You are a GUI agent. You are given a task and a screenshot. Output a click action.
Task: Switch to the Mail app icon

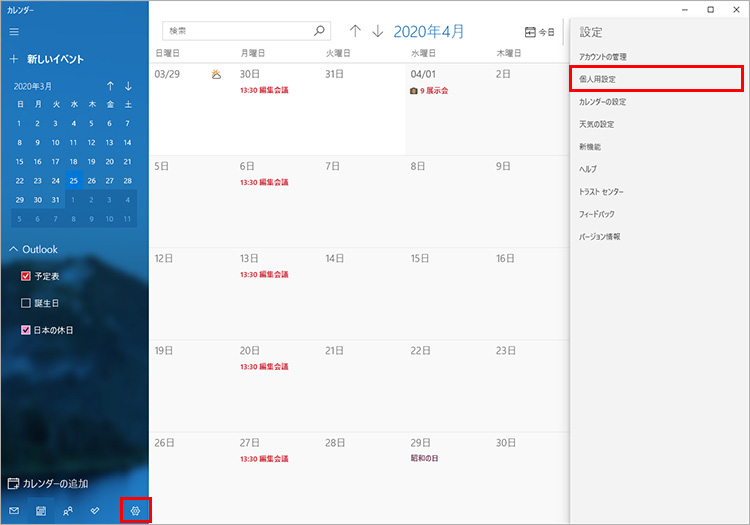(14, 511)
